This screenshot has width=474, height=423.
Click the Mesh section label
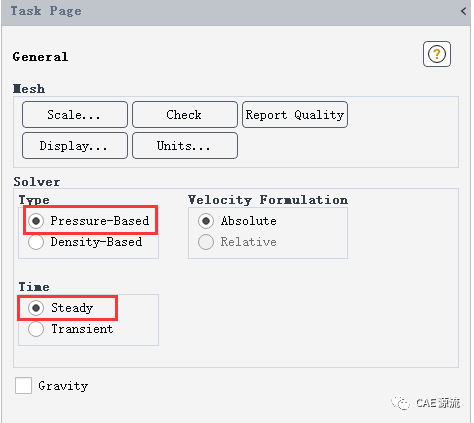29,89
